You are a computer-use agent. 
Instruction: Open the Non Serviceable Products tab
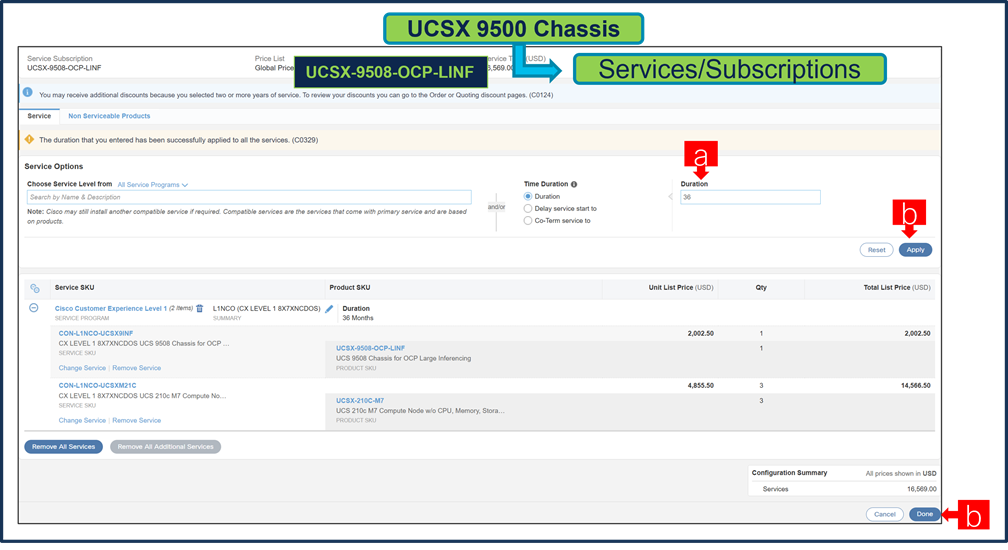109,116
